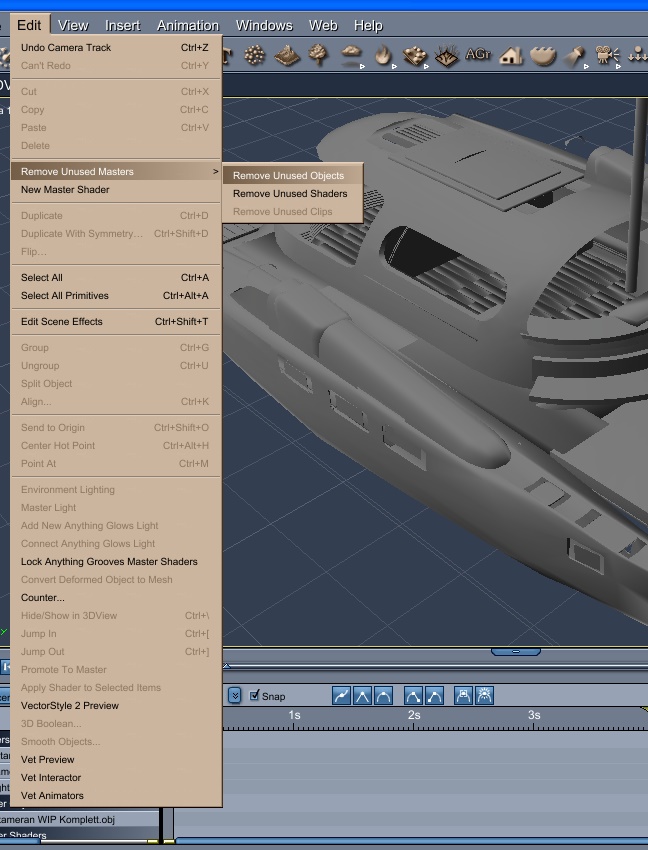Expand the double-chevron timeline options button
648x850 pixels.
tap(234, 696)
